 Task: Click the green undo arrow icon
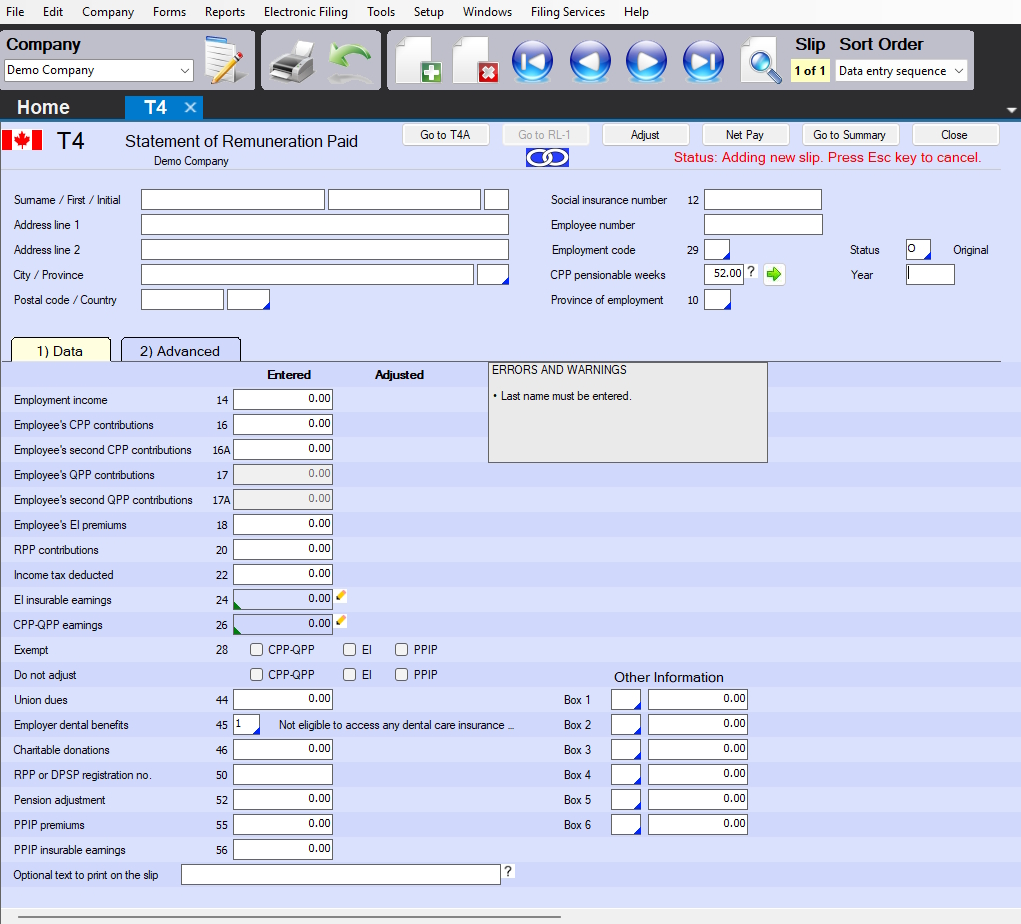349,62
